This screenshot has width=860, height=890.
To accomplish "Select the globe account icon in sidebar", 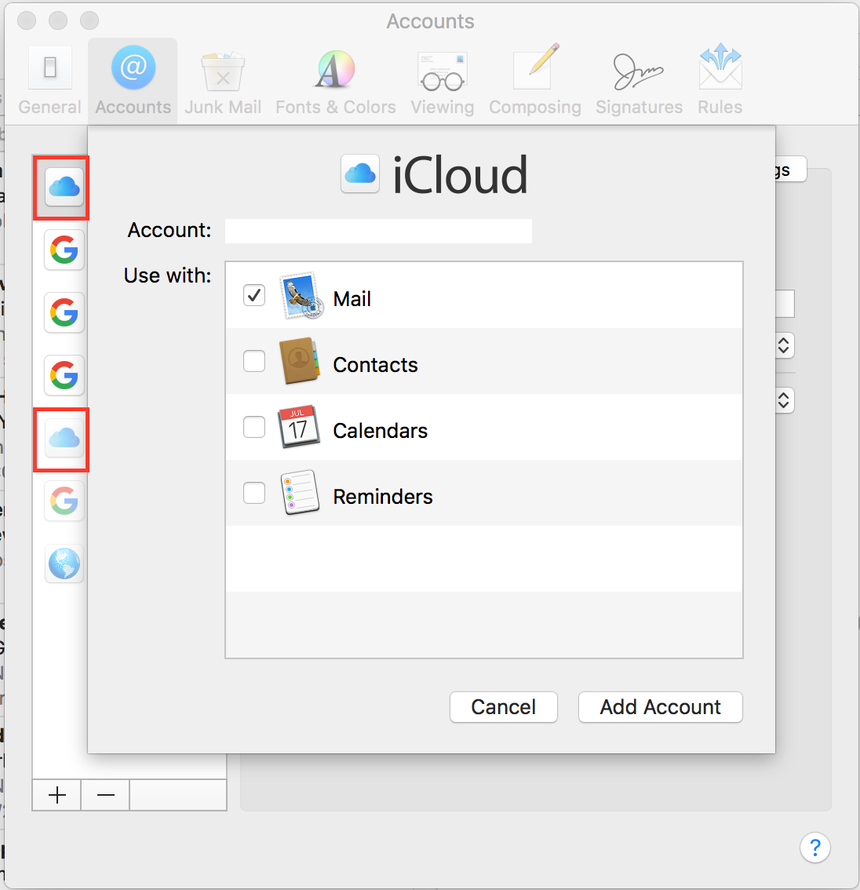I will [64, 565].
